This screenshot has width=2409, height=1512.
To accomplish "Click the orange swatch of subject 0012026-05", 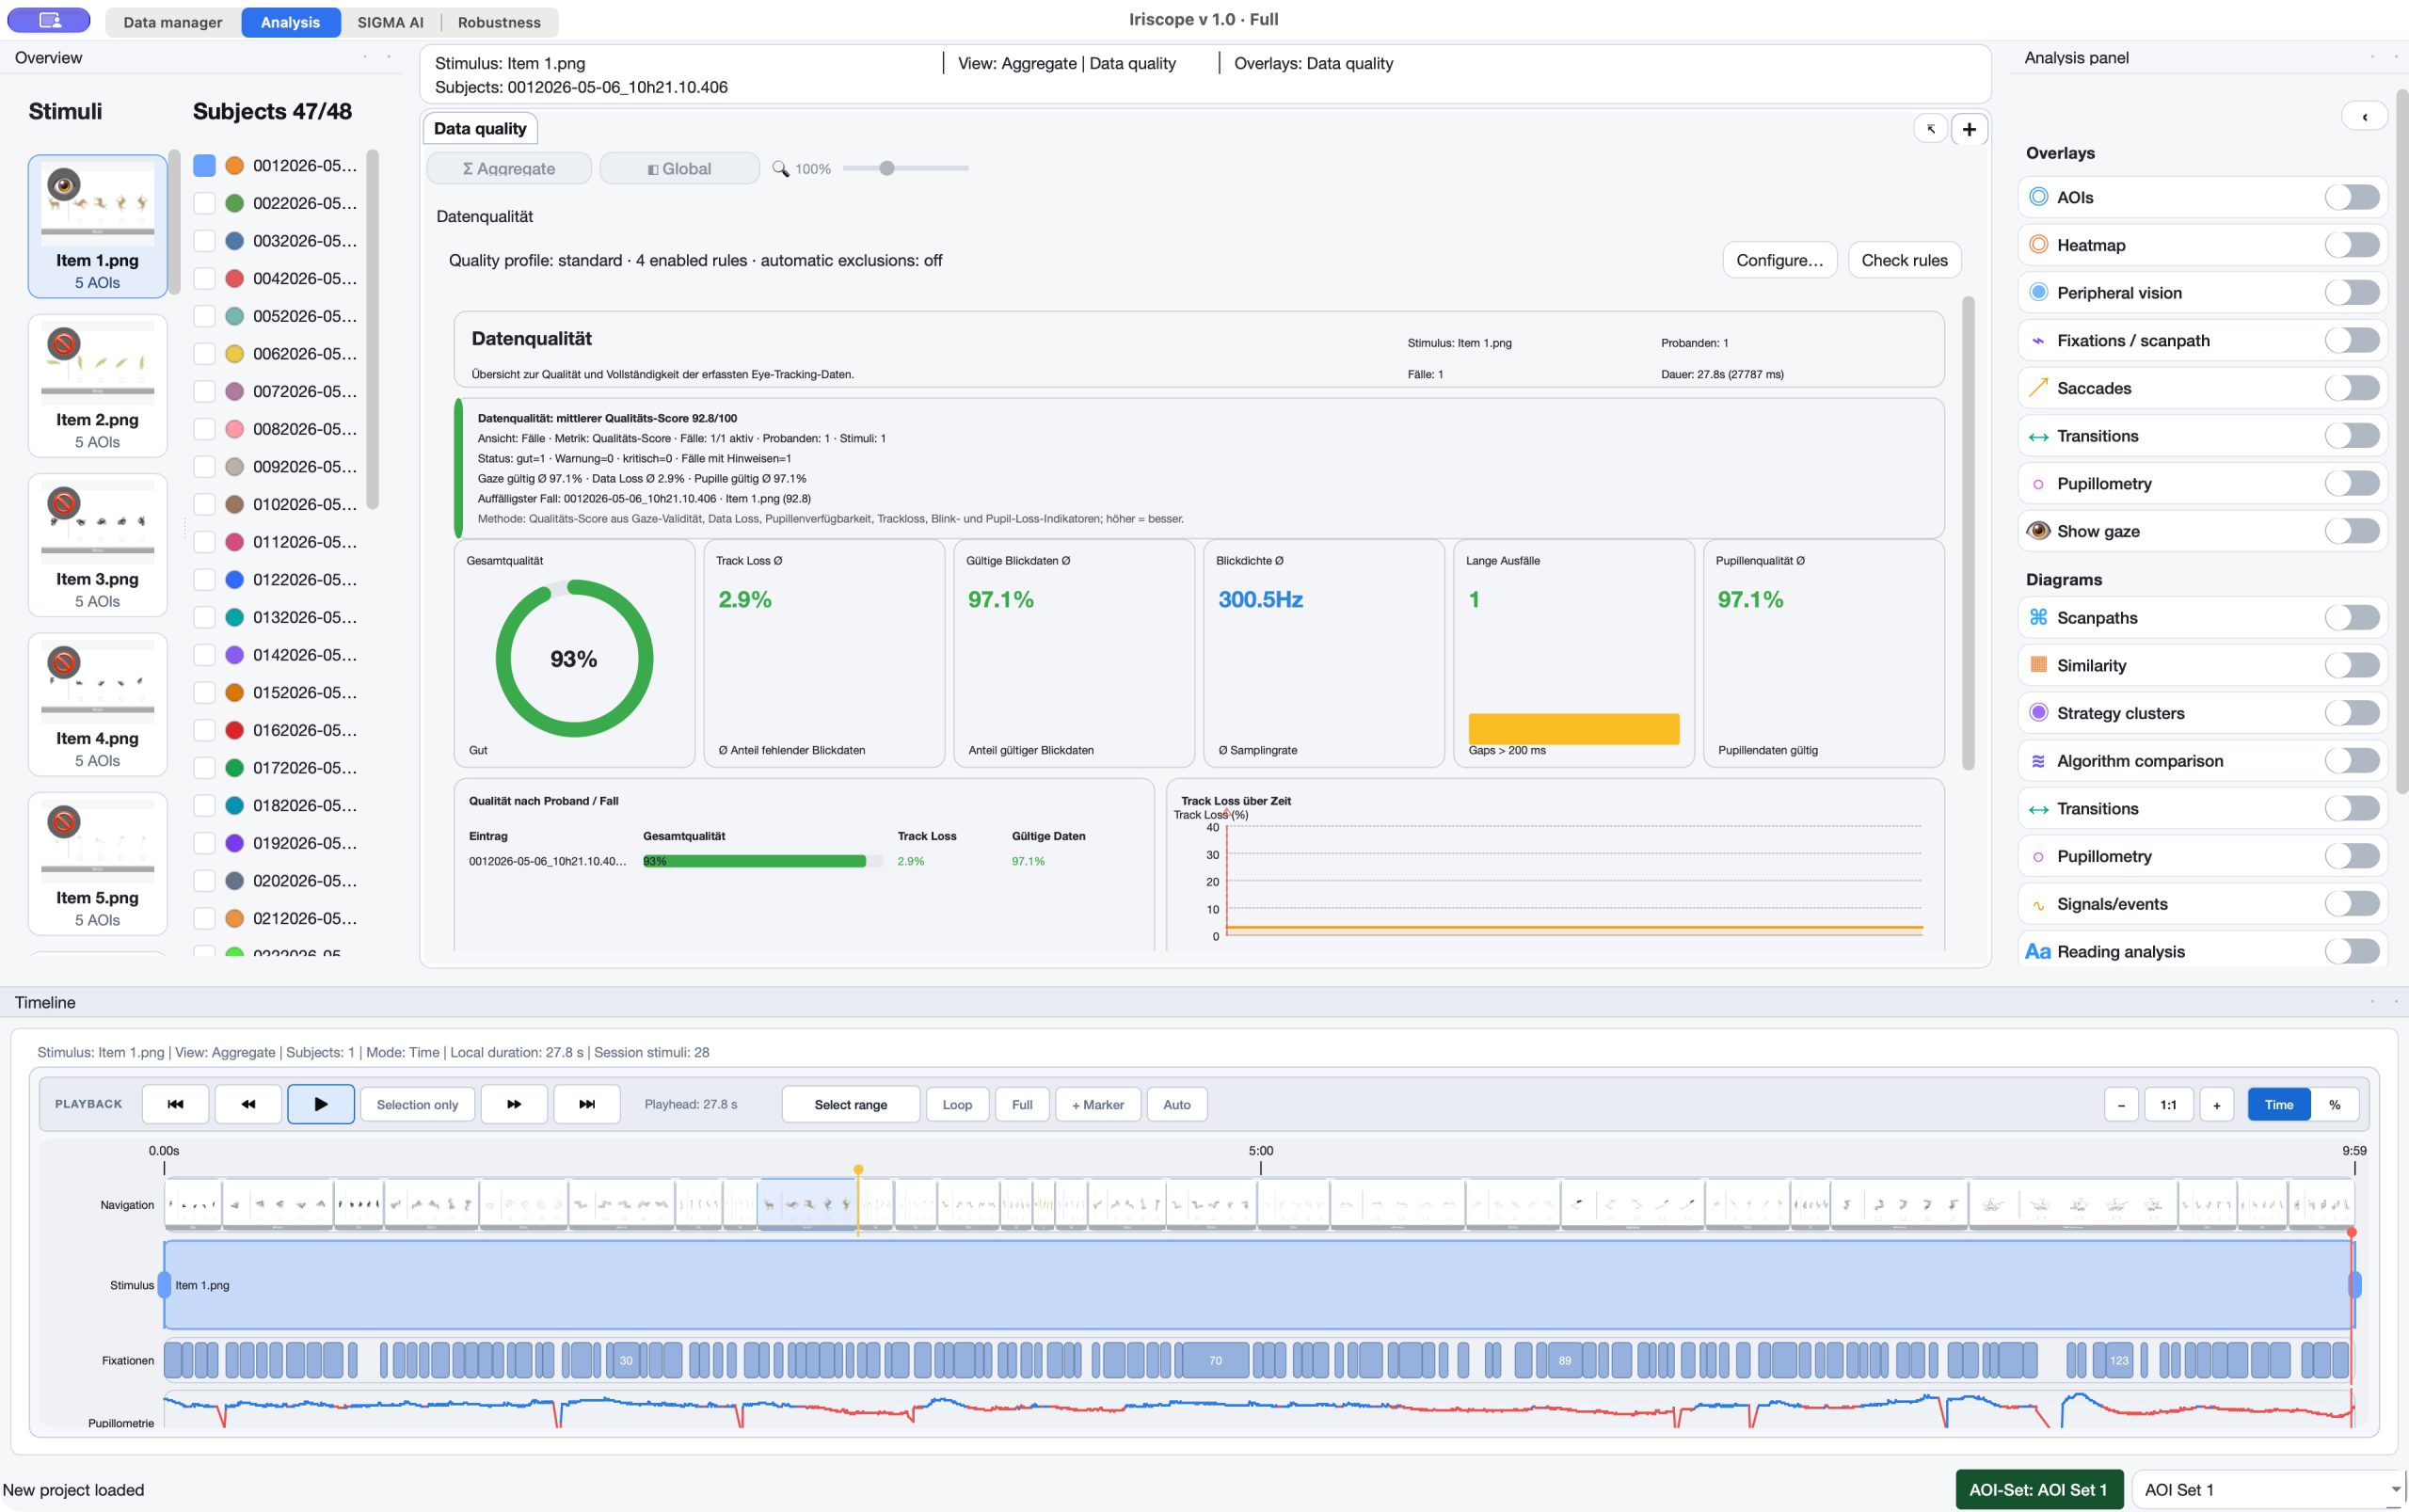I will click(x=234, y=165).
